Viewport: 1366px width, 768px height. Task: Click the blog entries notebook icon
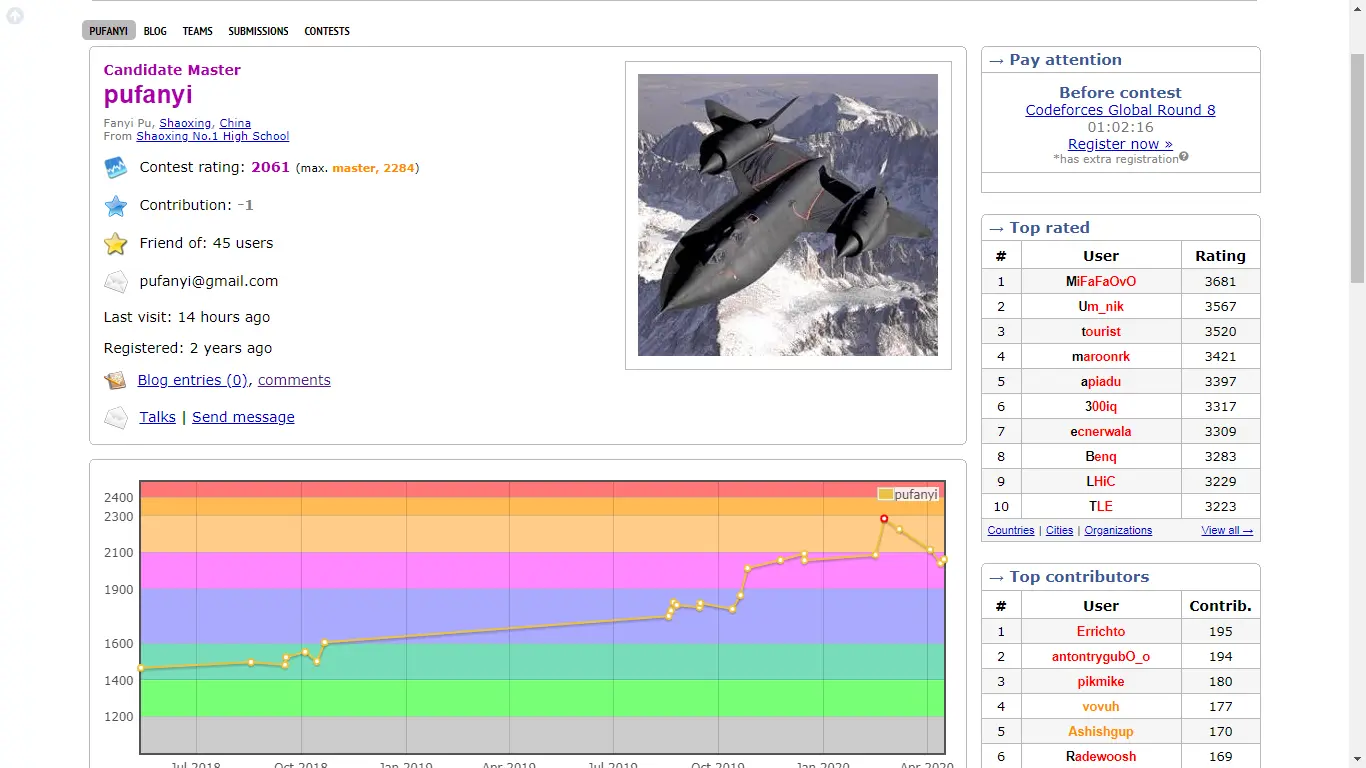click(116, 381)
